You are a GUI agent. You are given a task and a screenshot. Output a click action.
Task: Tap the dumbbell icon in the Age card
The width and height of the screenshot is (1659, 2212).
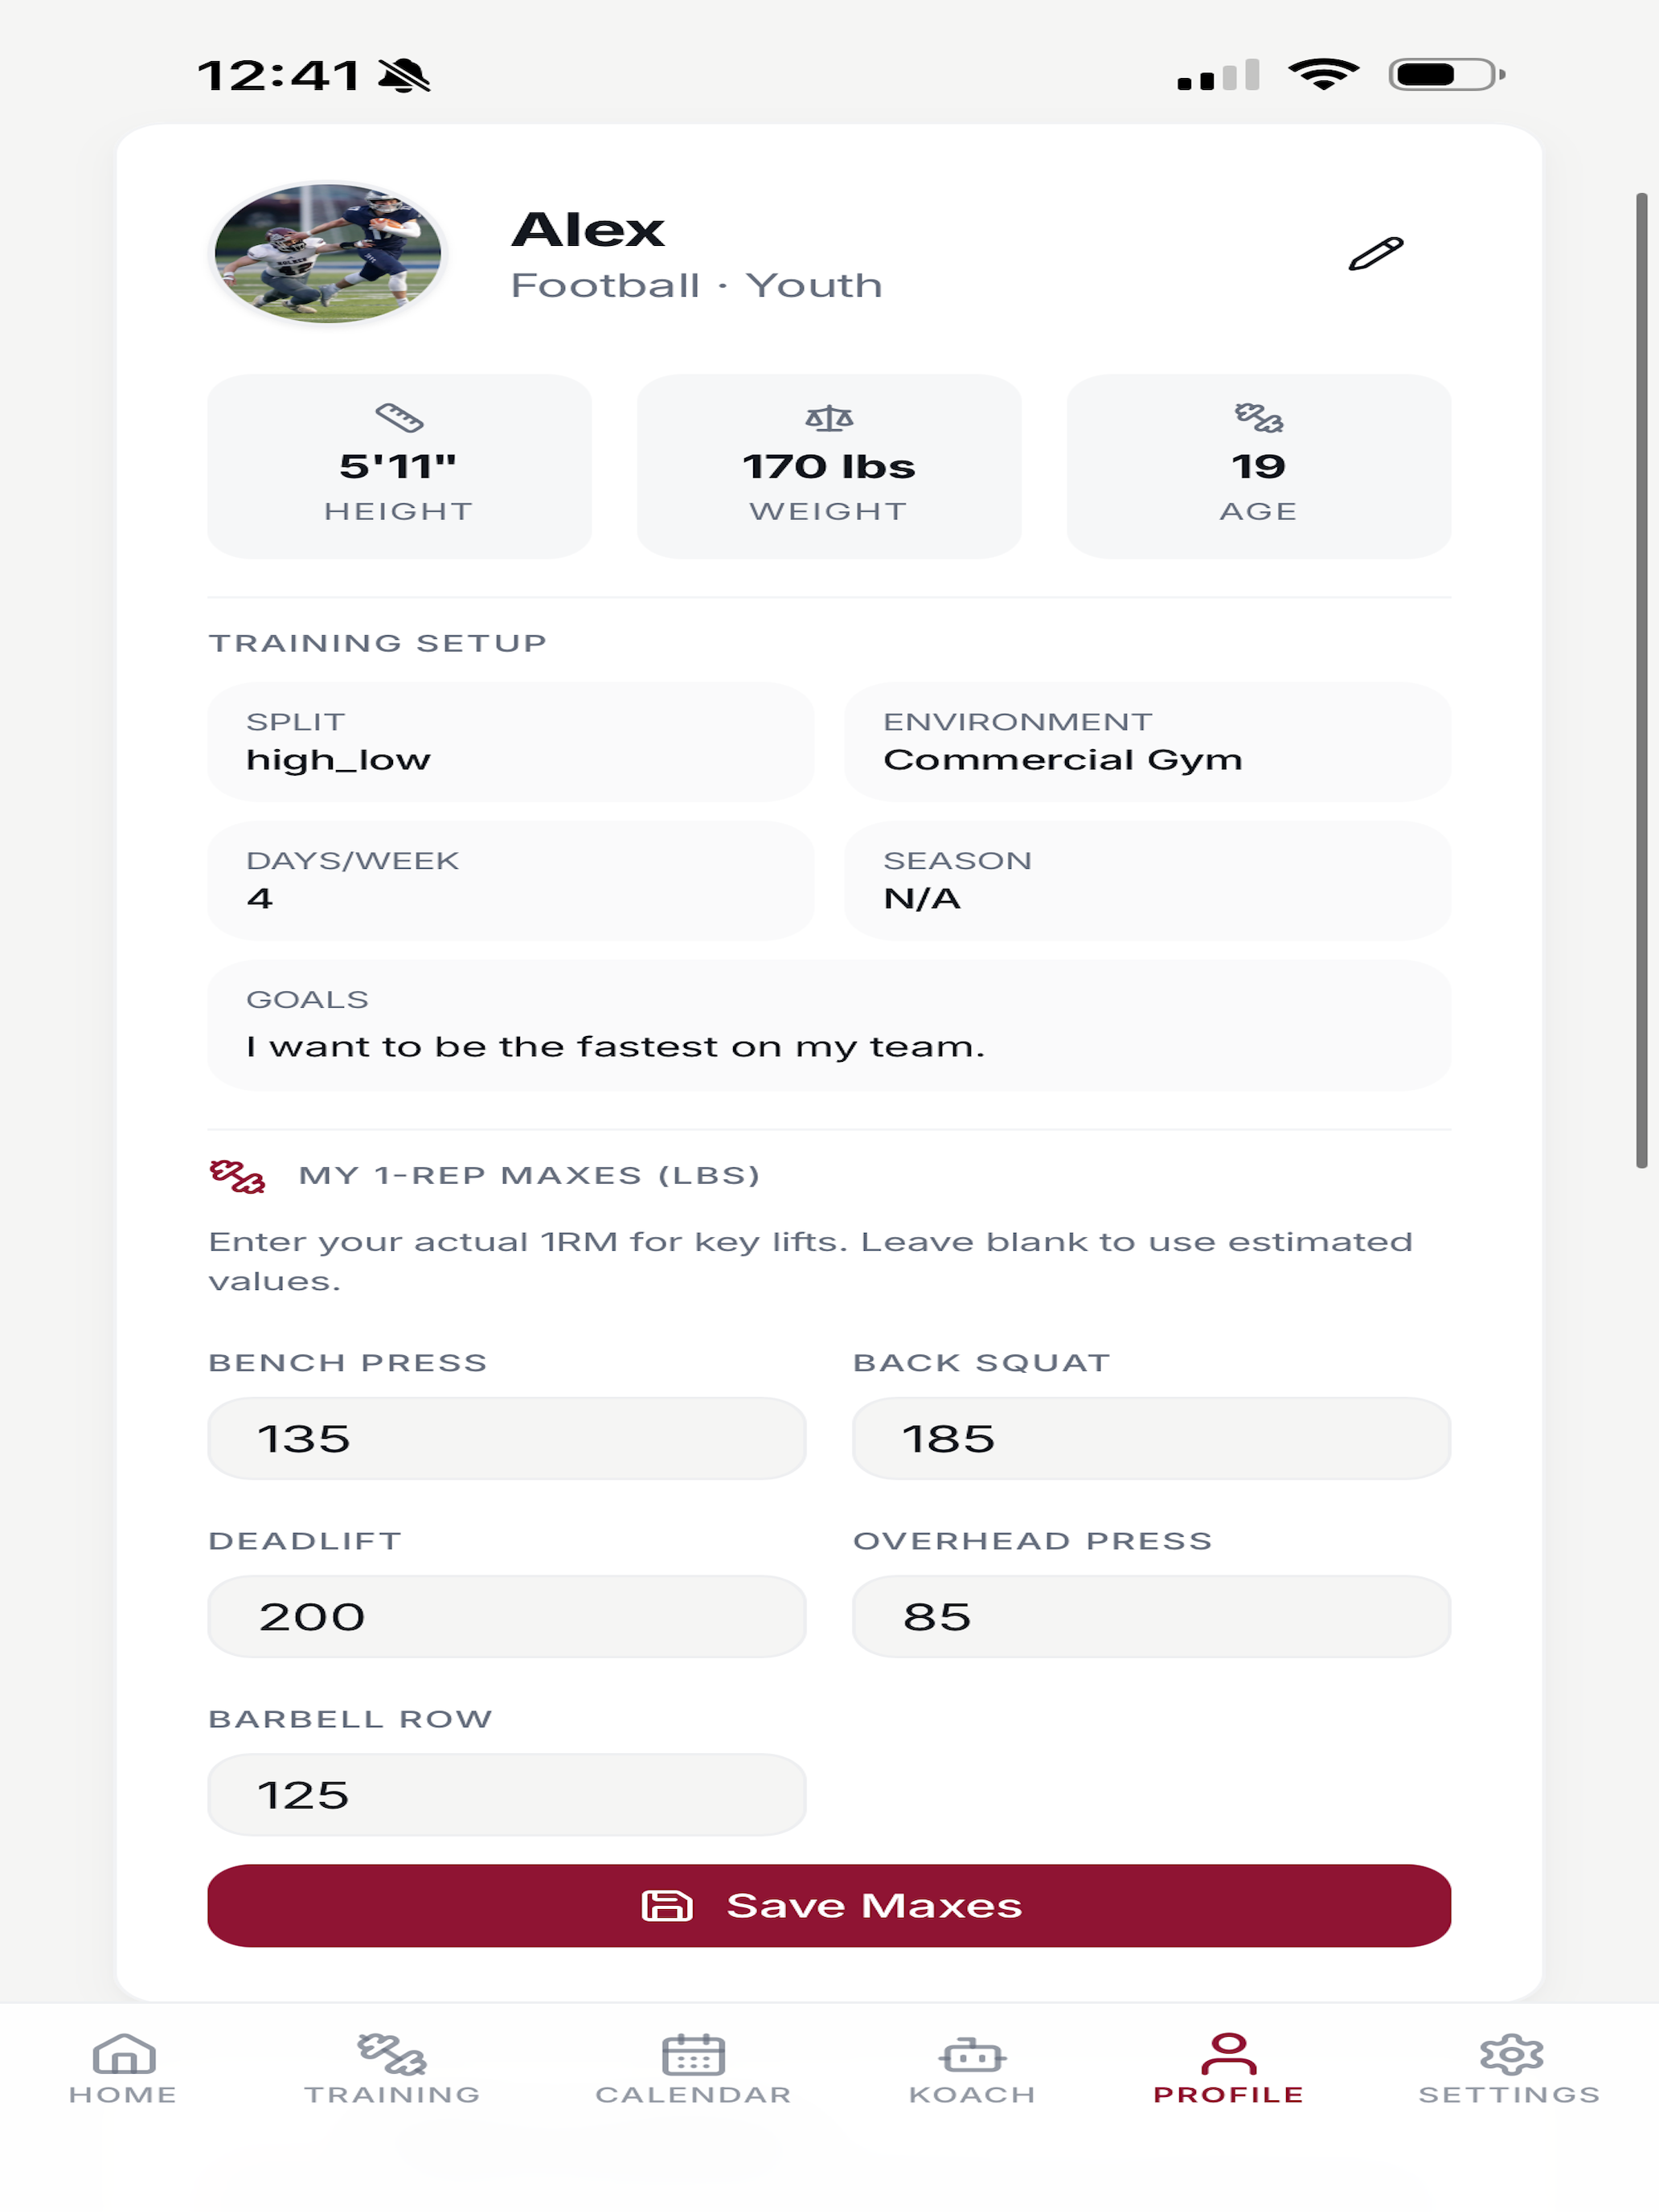(1258, 417)
